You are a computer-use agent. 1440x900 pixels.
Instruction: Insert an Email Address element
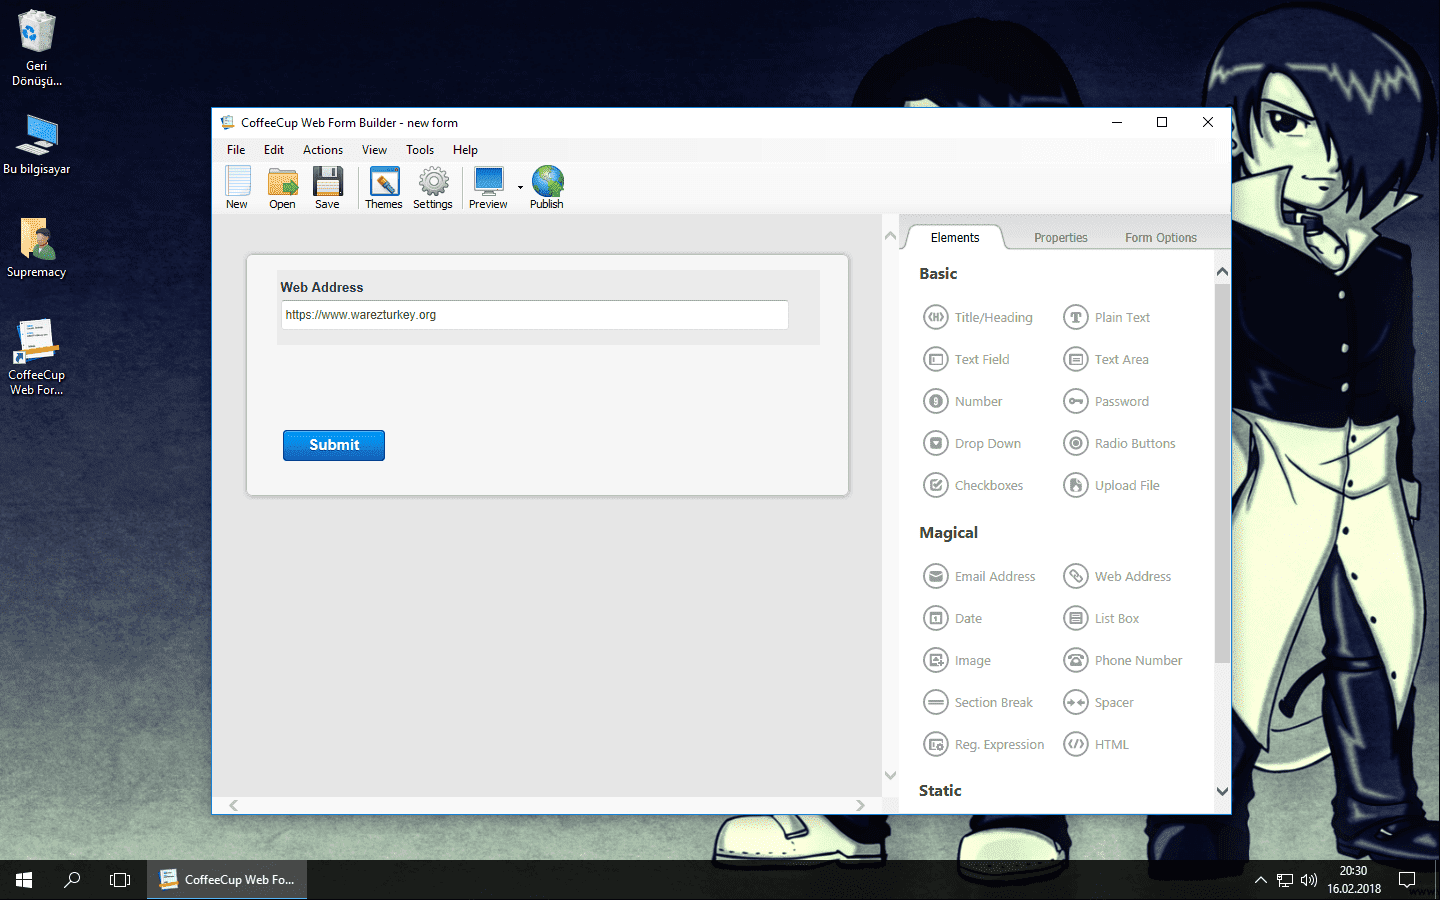tap(979, 576)
